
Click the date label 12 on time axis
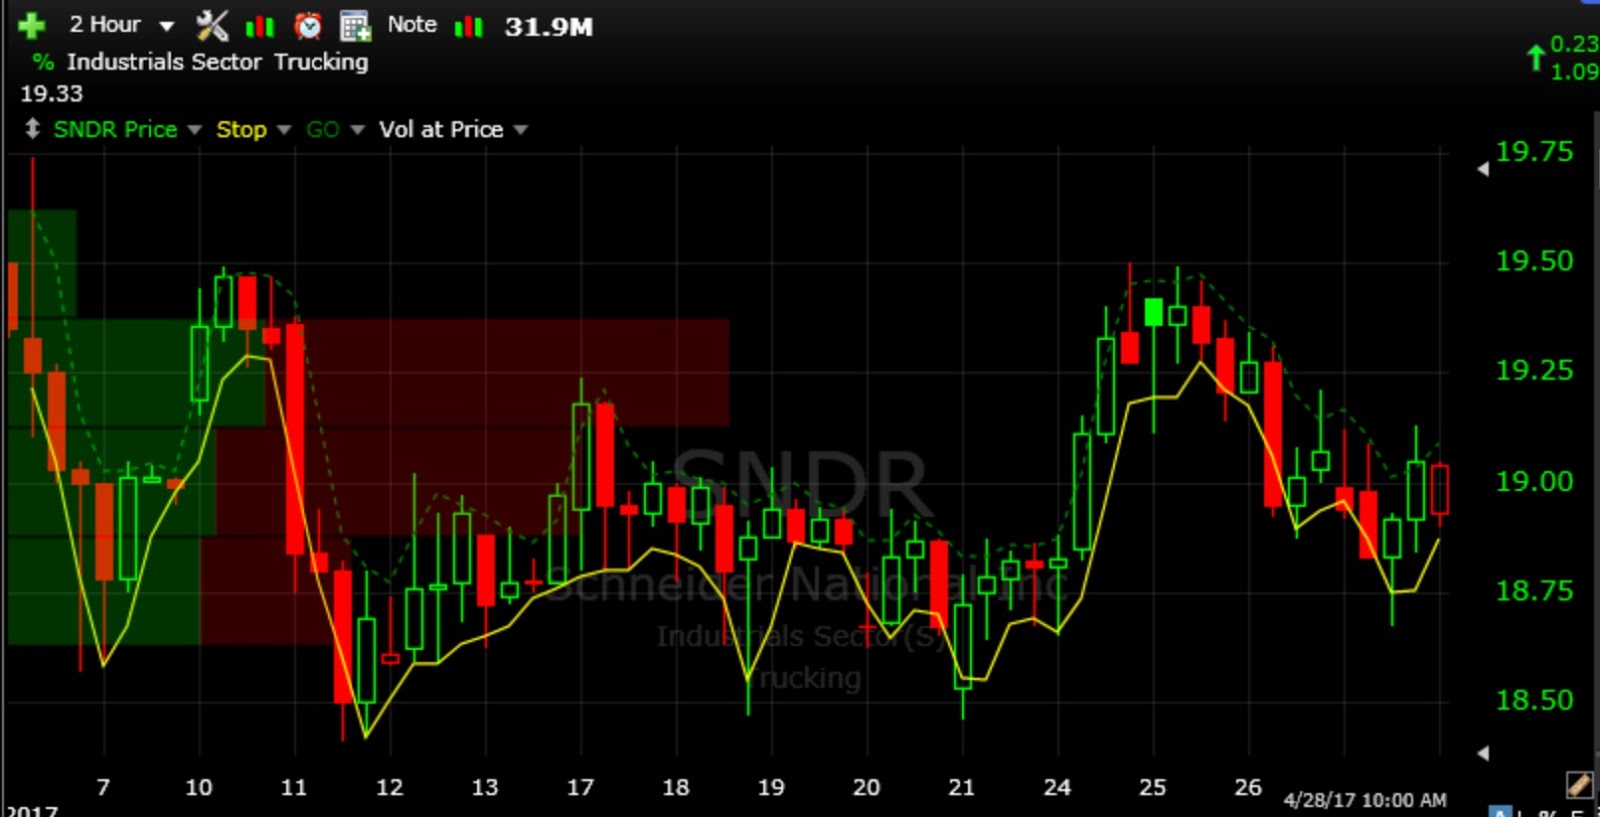[389, 787]
